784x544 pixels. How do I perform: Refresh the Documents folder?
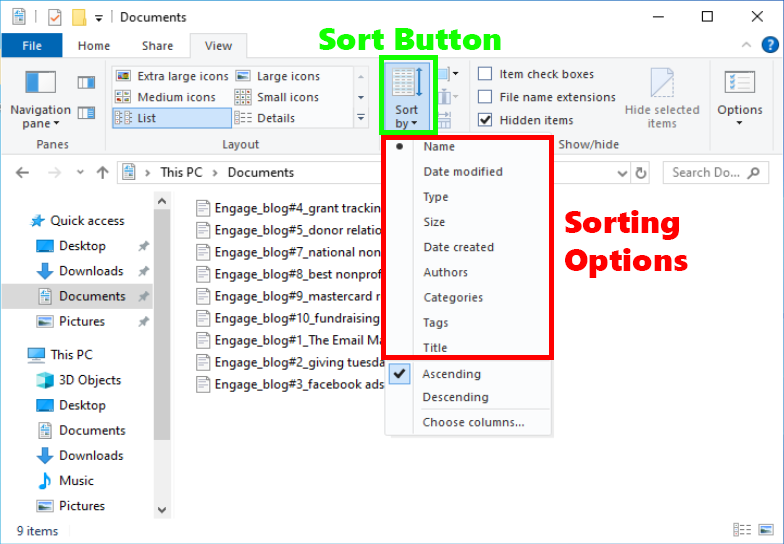click(x=640, y=173)
